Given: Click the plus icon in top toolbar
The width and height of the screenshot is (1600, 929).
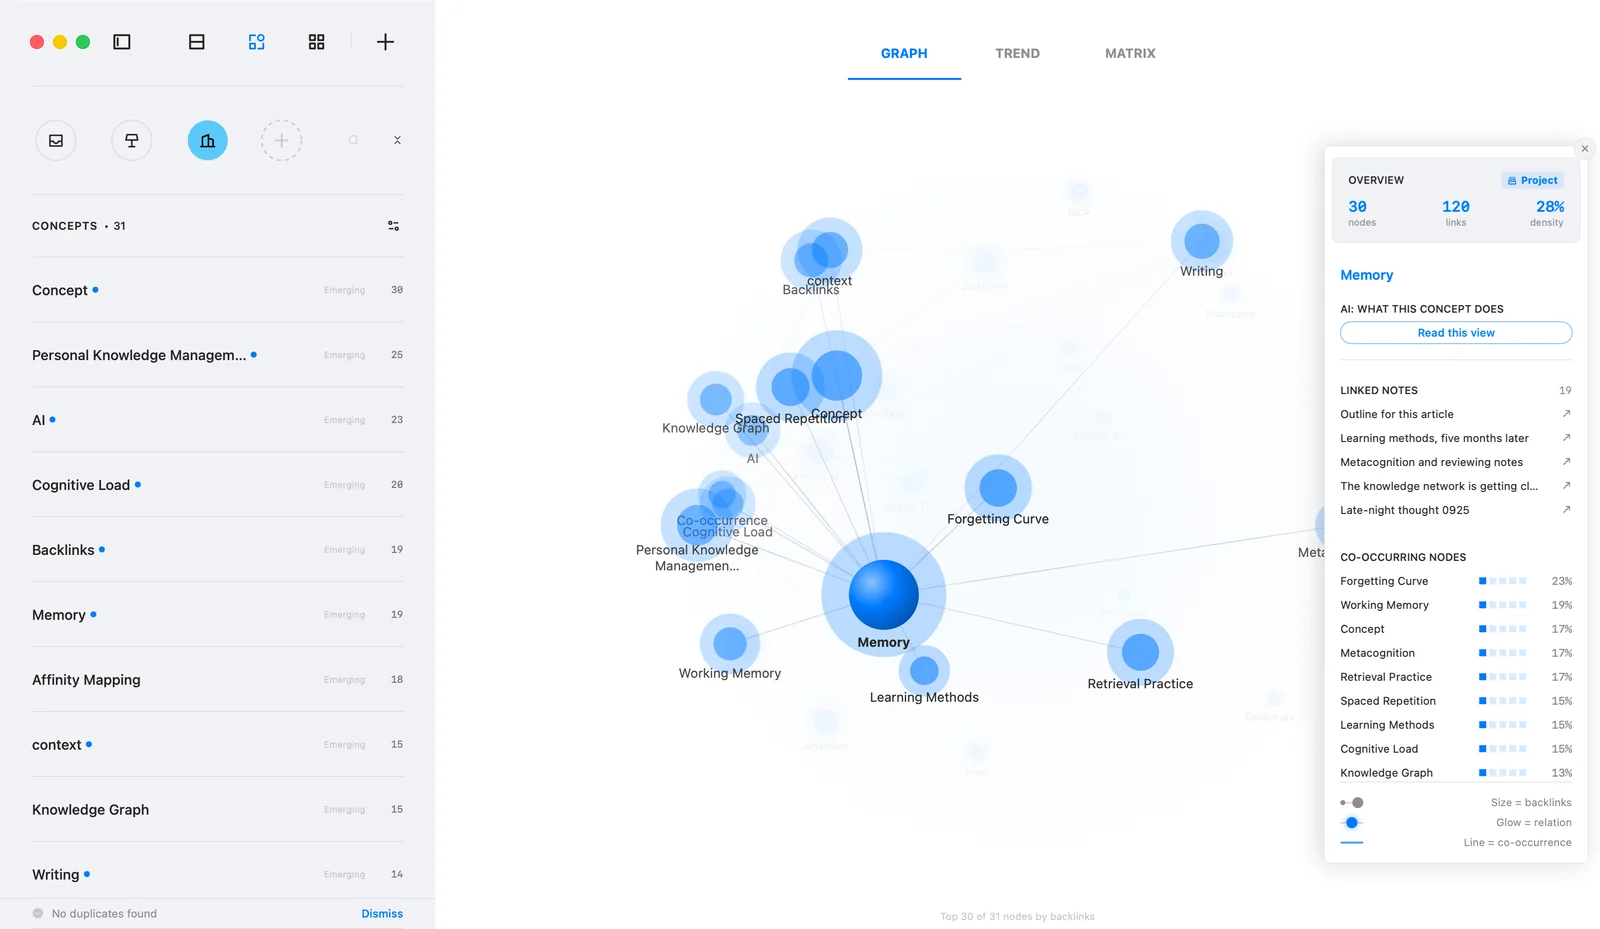Looking at the screenshot, I should pos(385,42).
